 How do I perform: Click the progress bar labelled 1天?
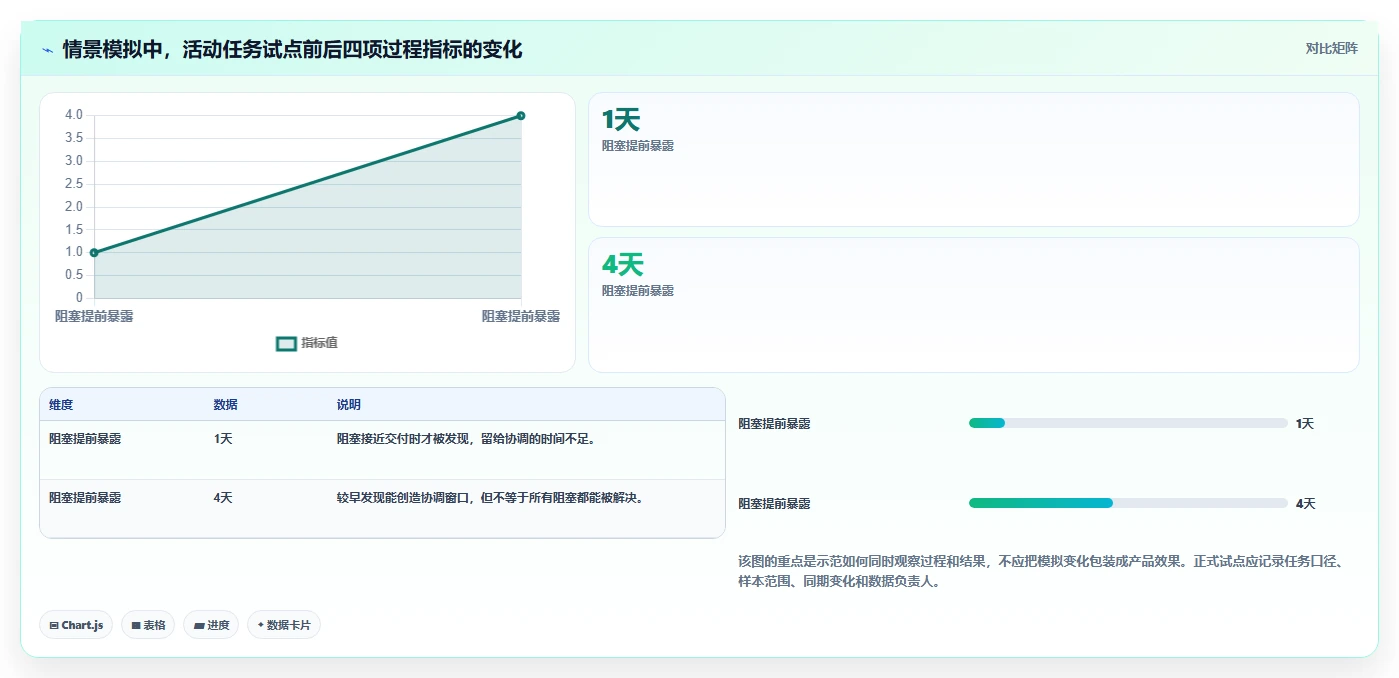coord(1128,423)
